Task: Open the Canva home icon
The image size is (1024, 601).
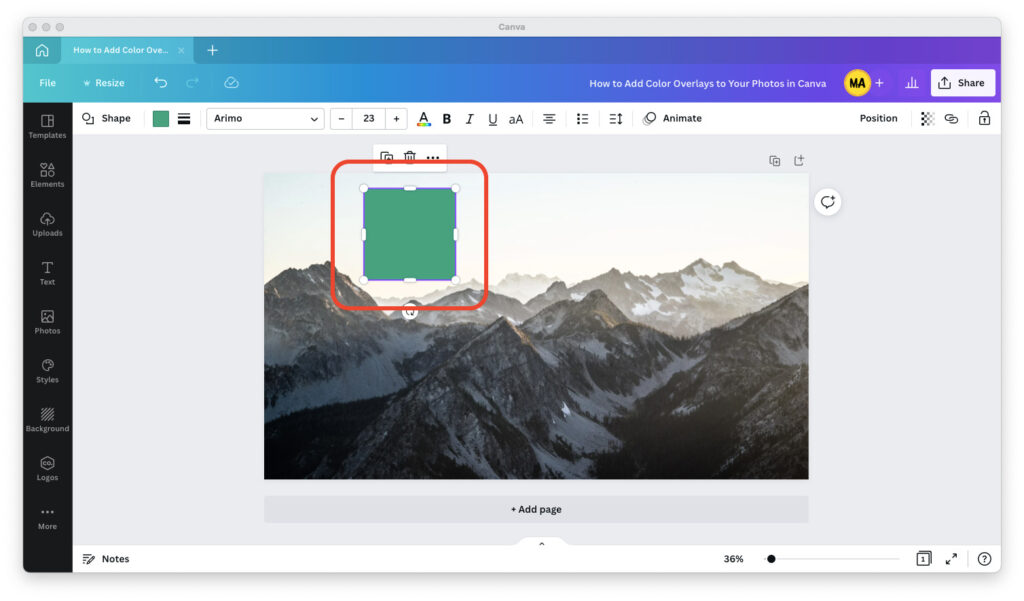Action: click(42, 50)
